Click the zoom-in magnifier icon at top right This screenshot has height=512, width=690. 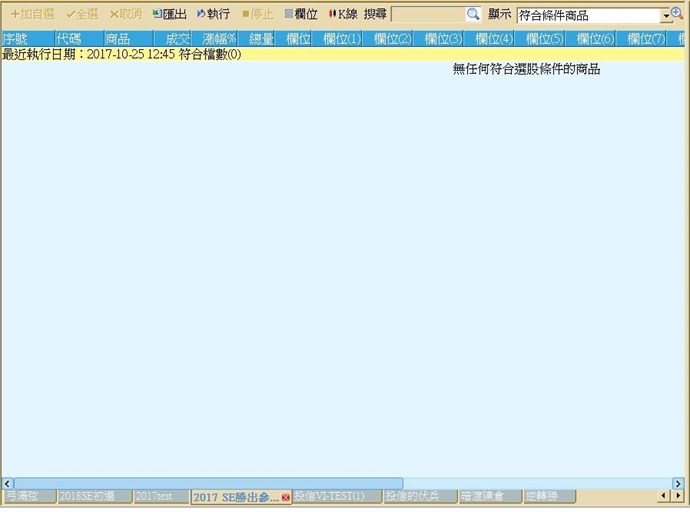coord(677,14)
